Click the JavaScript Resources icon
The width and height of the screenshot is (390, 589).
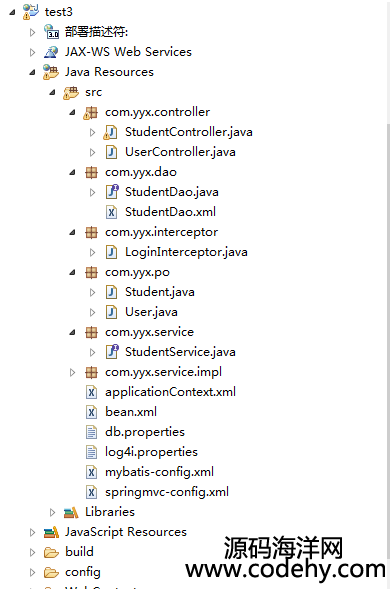click(51, 532)
